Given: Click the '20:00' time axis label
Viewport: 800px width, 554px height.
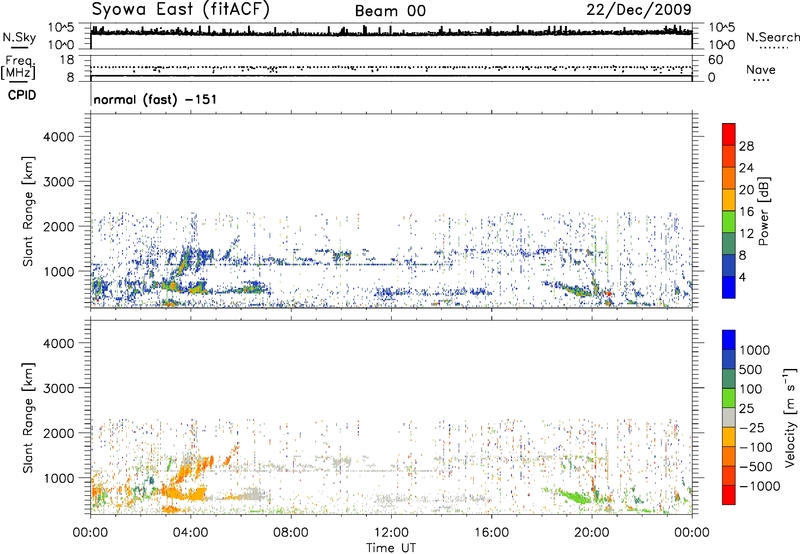Looking at the screenshot, I should pos(592,533).
